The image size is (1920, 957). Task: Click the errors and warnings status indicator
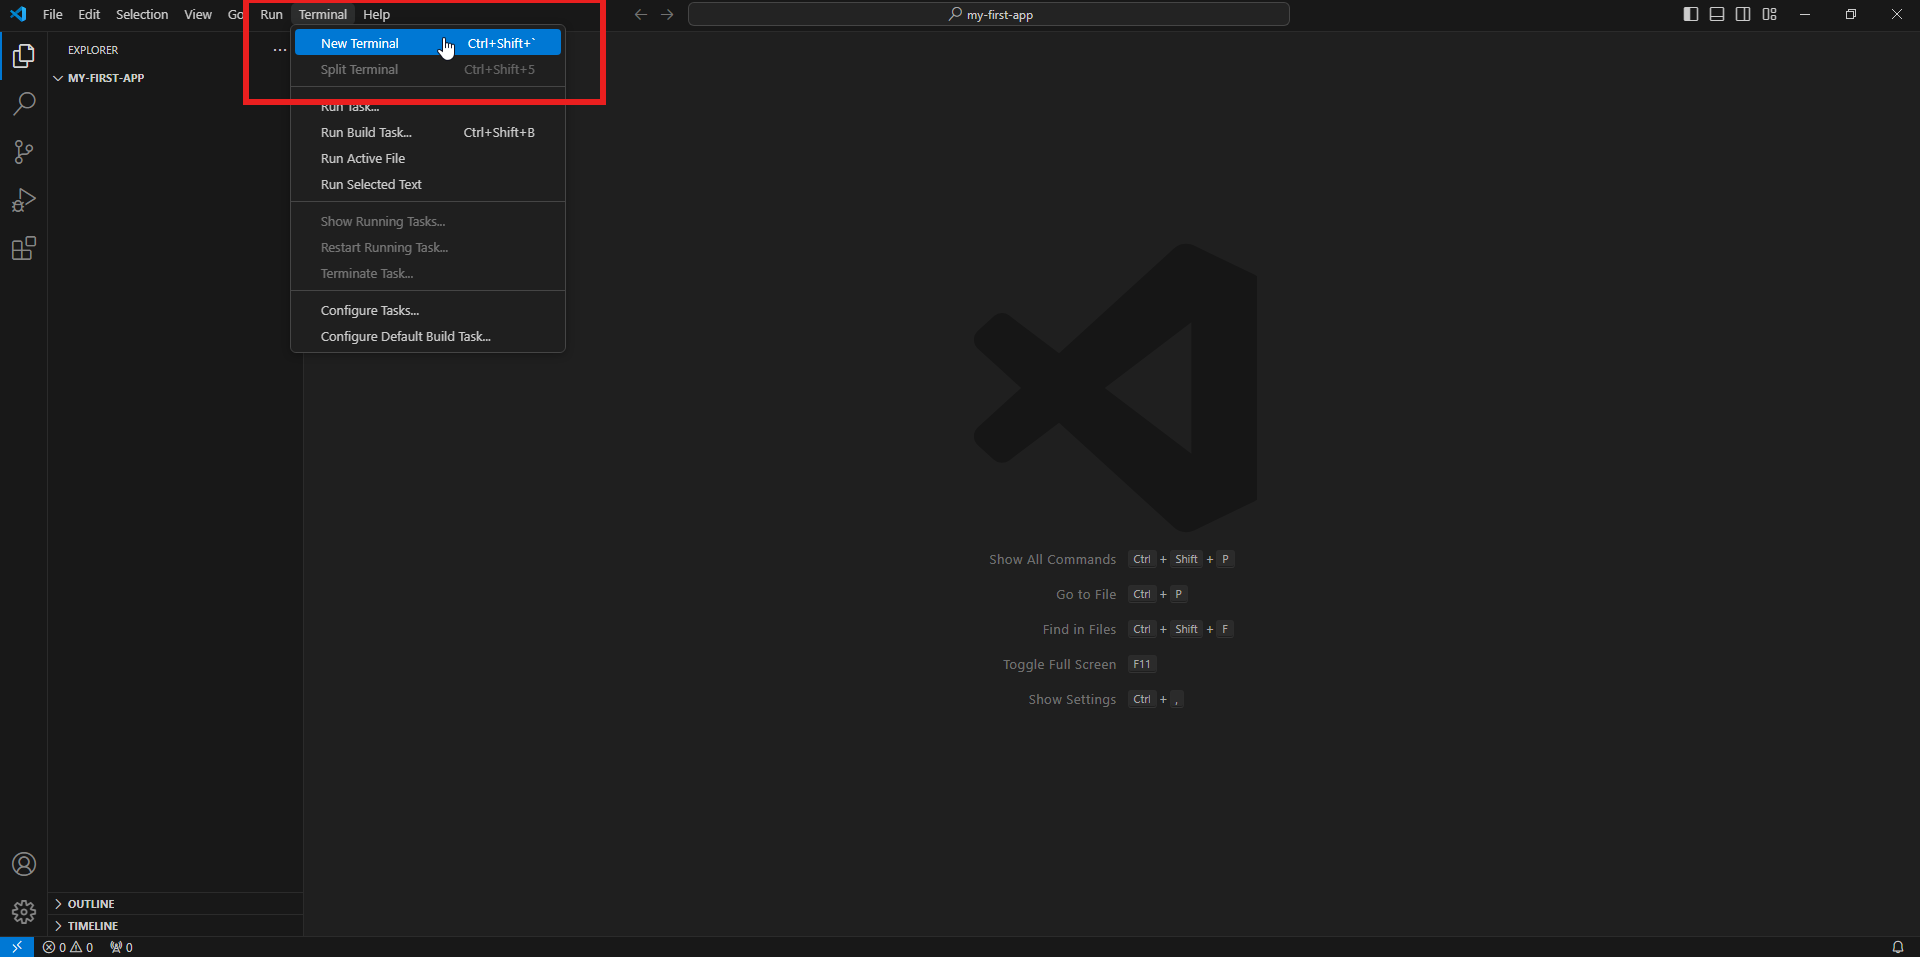click(68, 947)
